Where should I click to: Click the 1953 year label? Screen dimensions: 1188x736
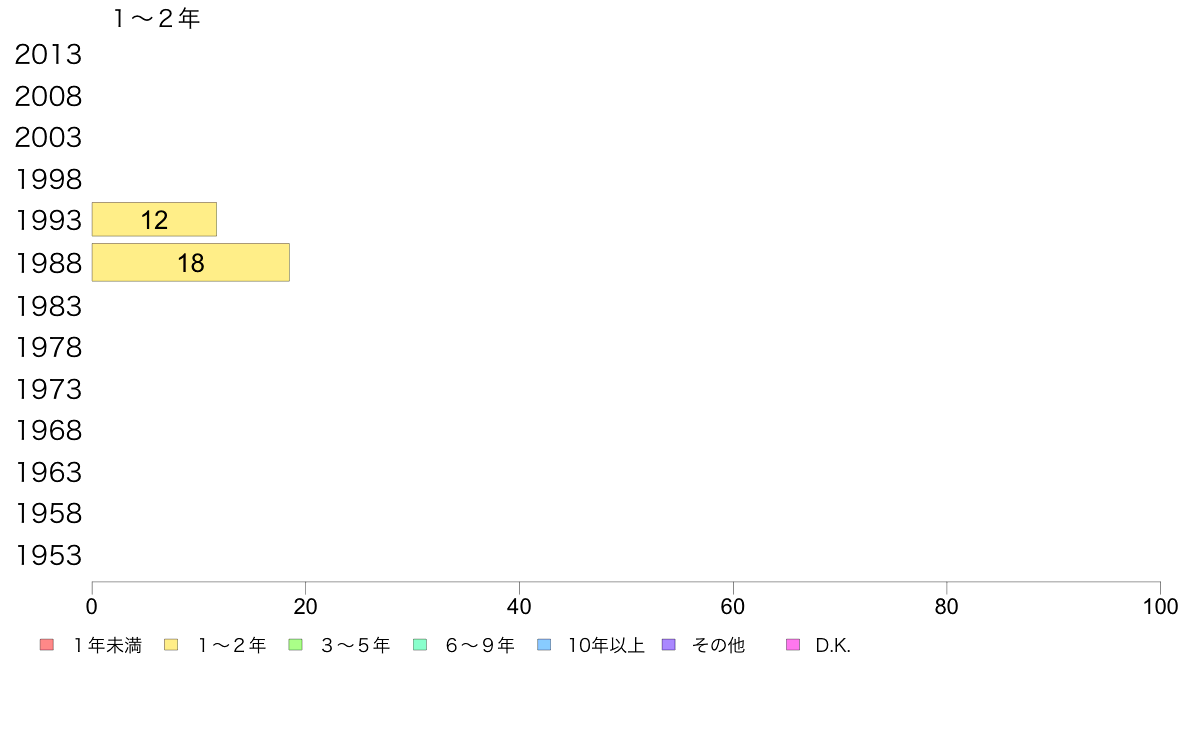(48, 556)
